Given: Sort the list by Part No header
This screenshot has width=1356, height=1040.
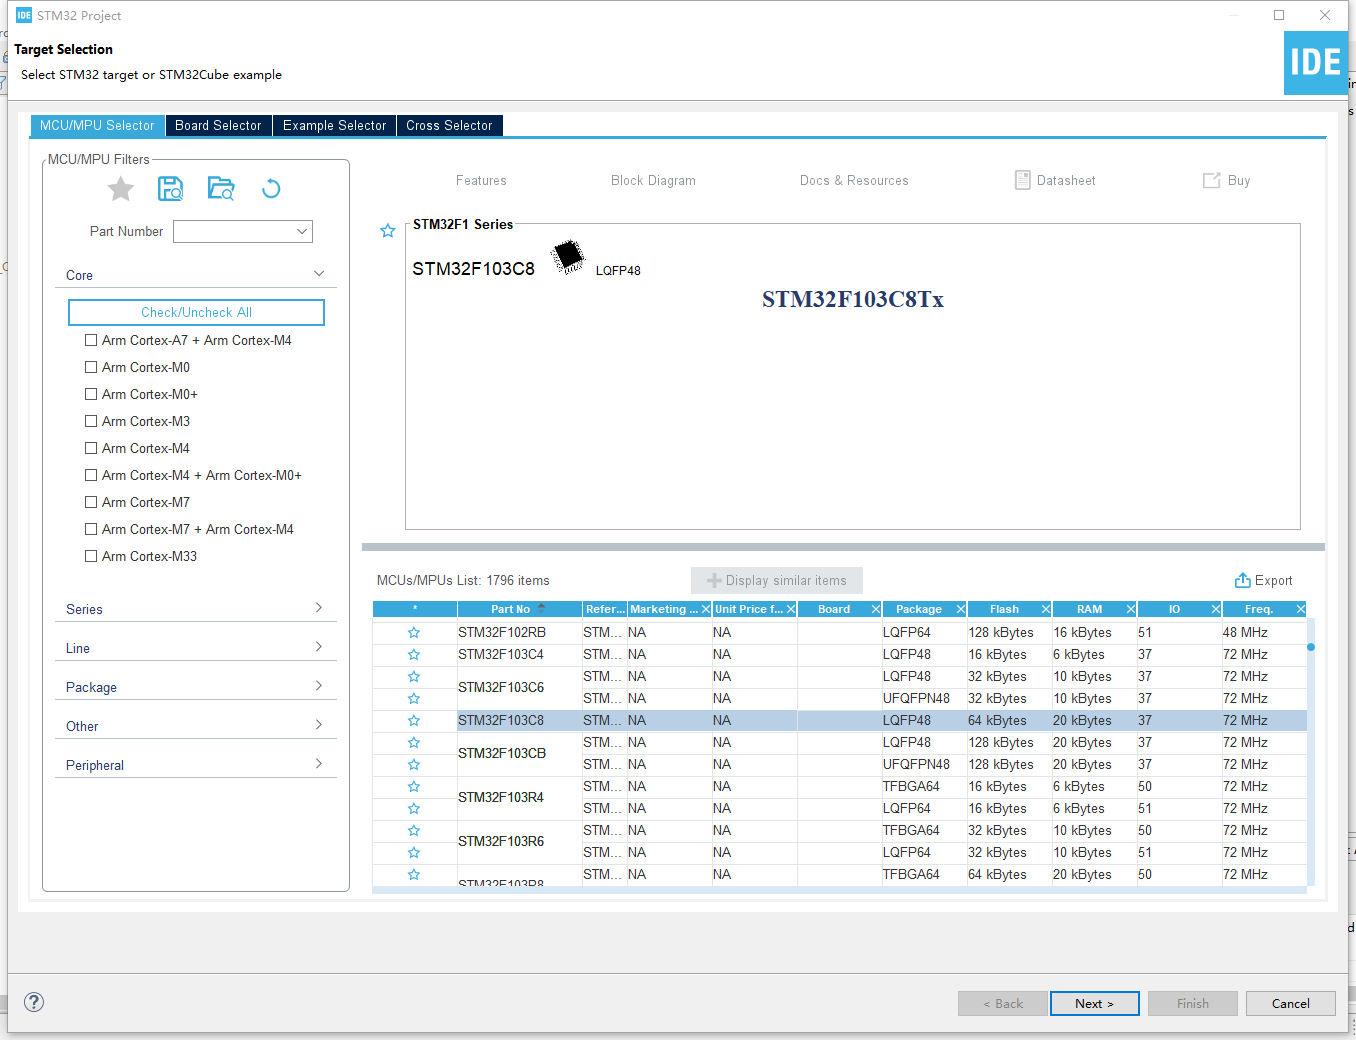Looking at the screenshot, I should point(519,609).
